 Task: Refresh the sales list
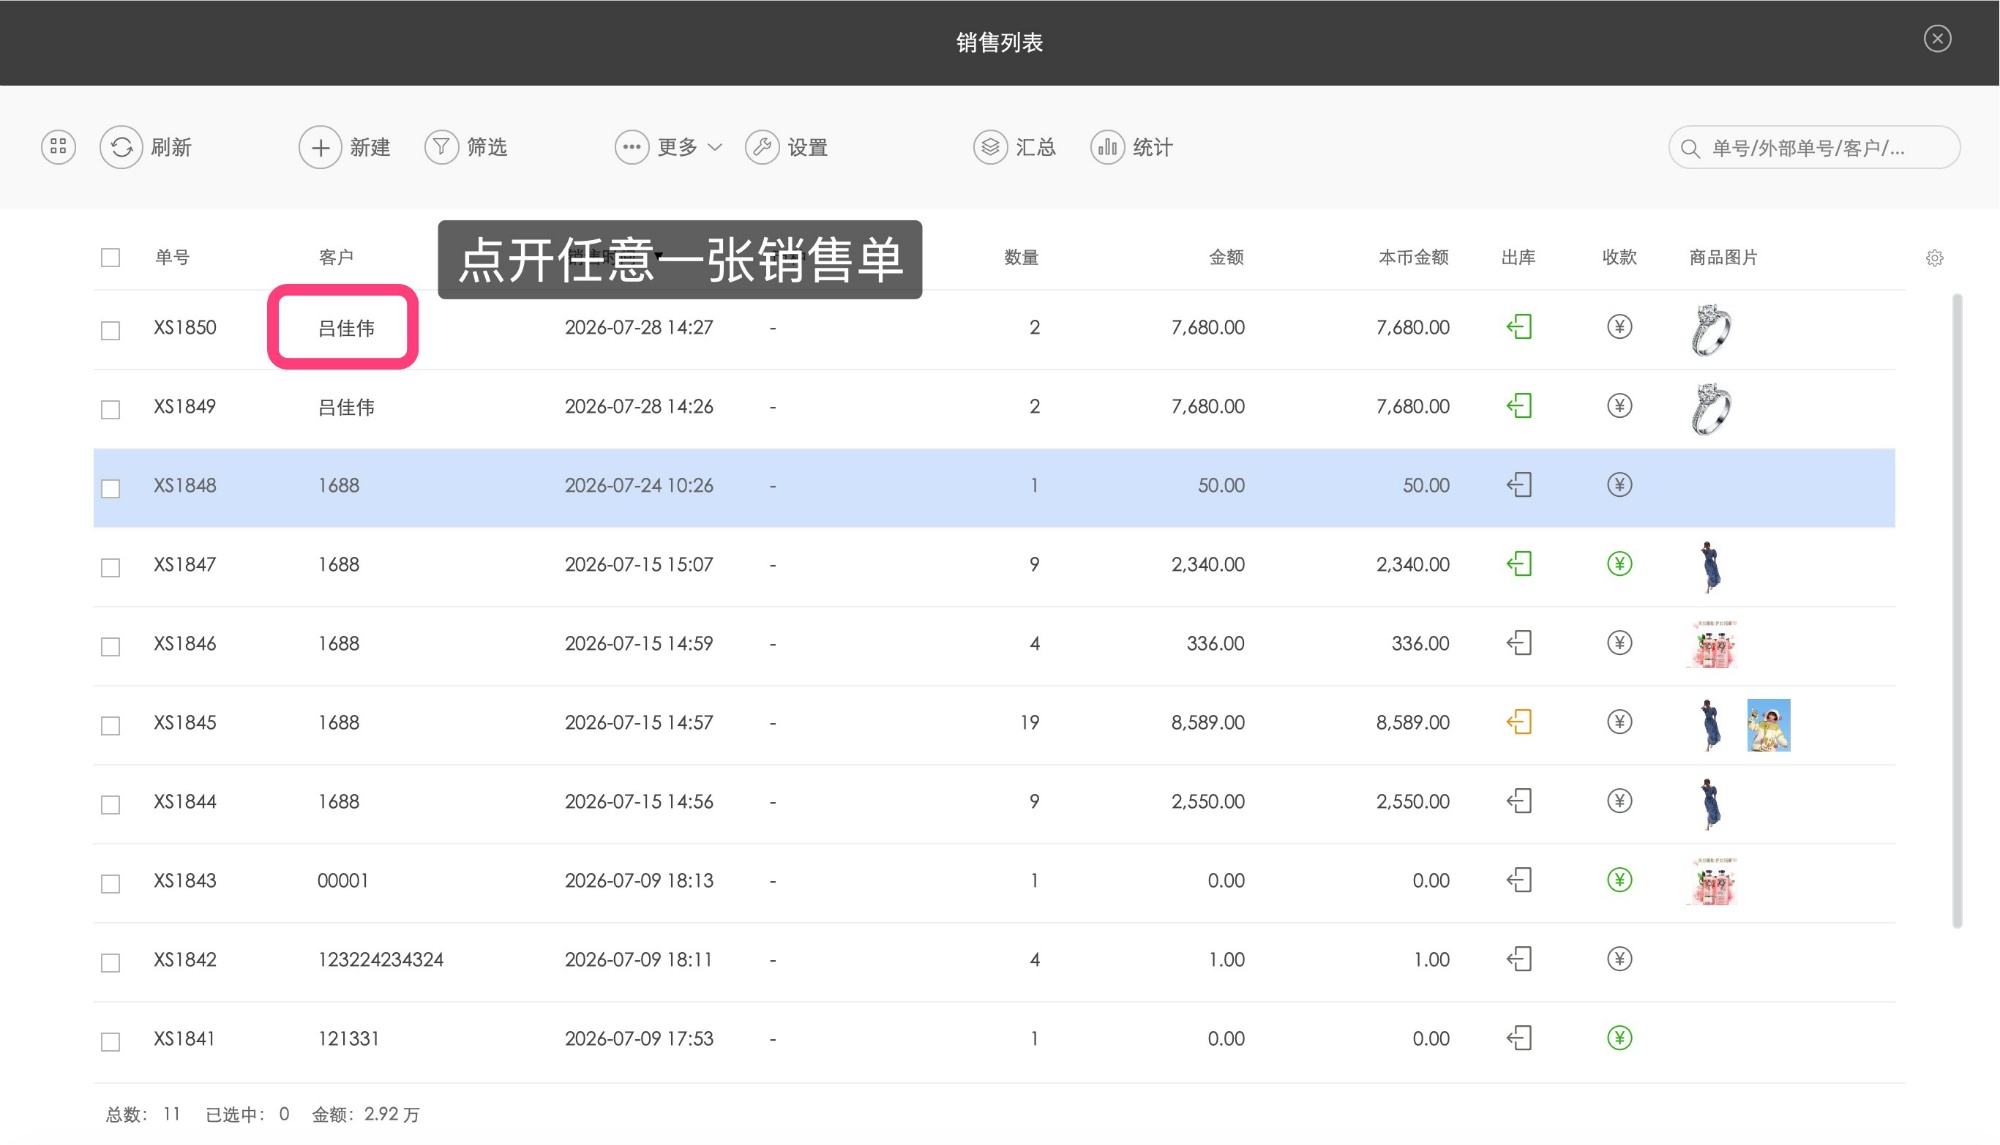(x=146, y=147)
